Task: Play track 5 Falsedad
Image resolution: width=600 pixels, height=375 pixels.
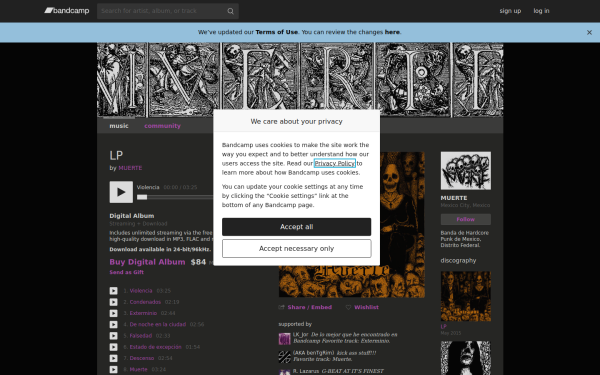Action: coord(114,336)
